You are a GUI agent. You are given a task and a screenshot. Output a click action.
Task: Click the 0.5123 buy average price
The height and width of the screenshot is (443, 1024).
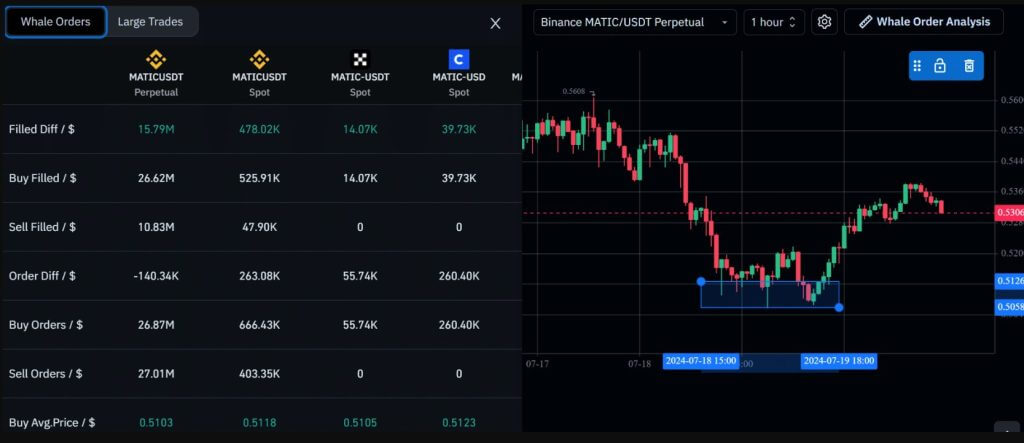pos(459,423)
